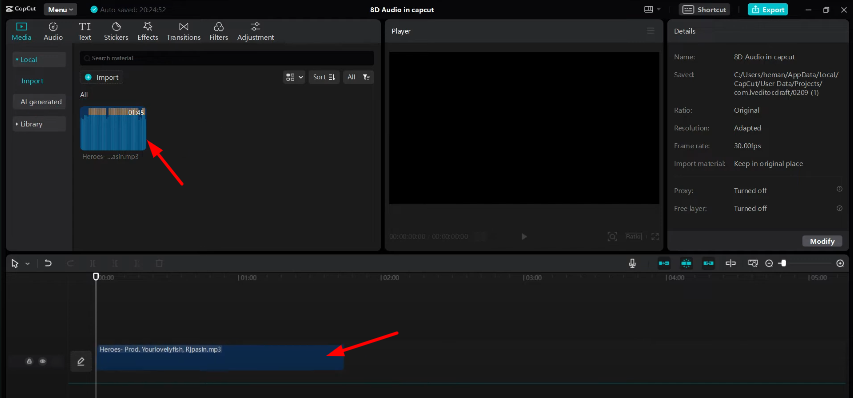Click the Delete trash icon in timeline toolbar
Screen dimensions: 853x398
(x=159, y=263)
